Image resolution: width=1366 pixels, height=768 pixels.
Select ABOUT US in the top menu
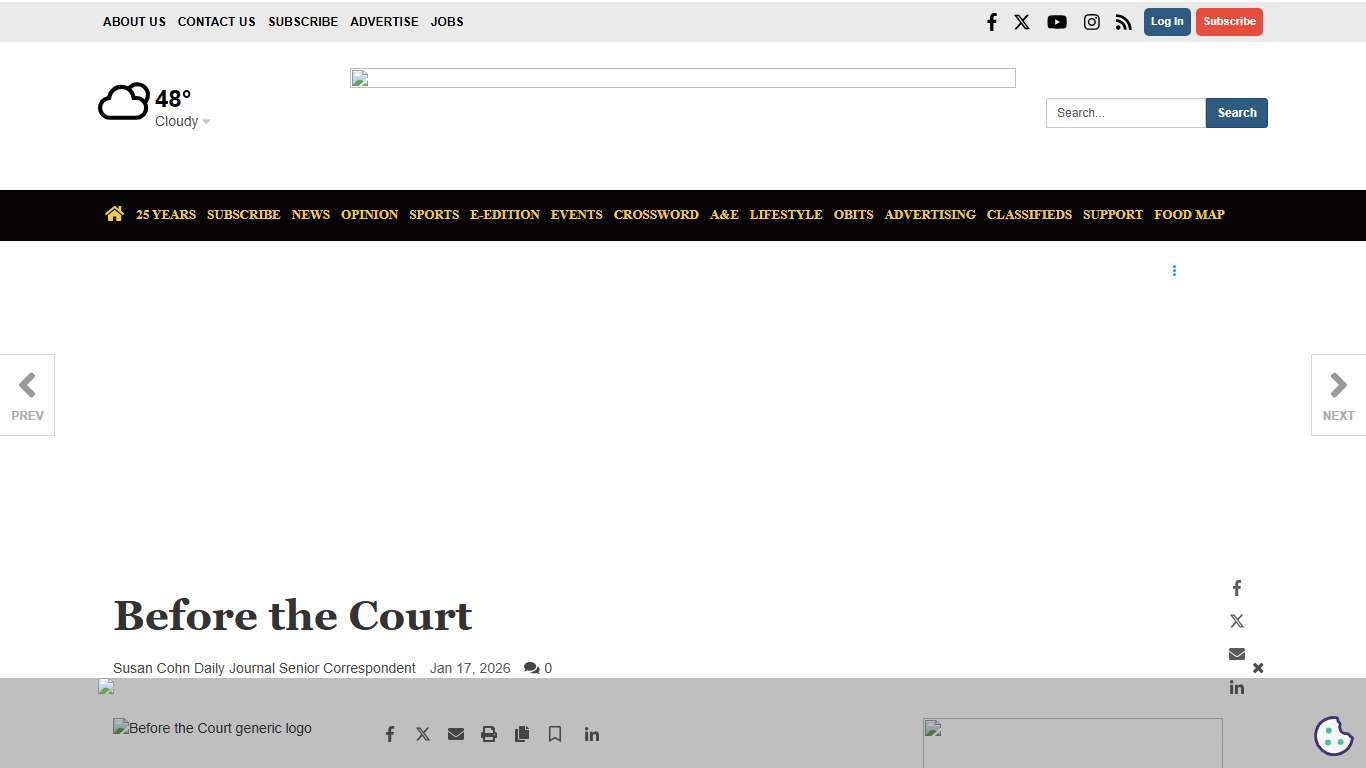[x=134, y=21]
